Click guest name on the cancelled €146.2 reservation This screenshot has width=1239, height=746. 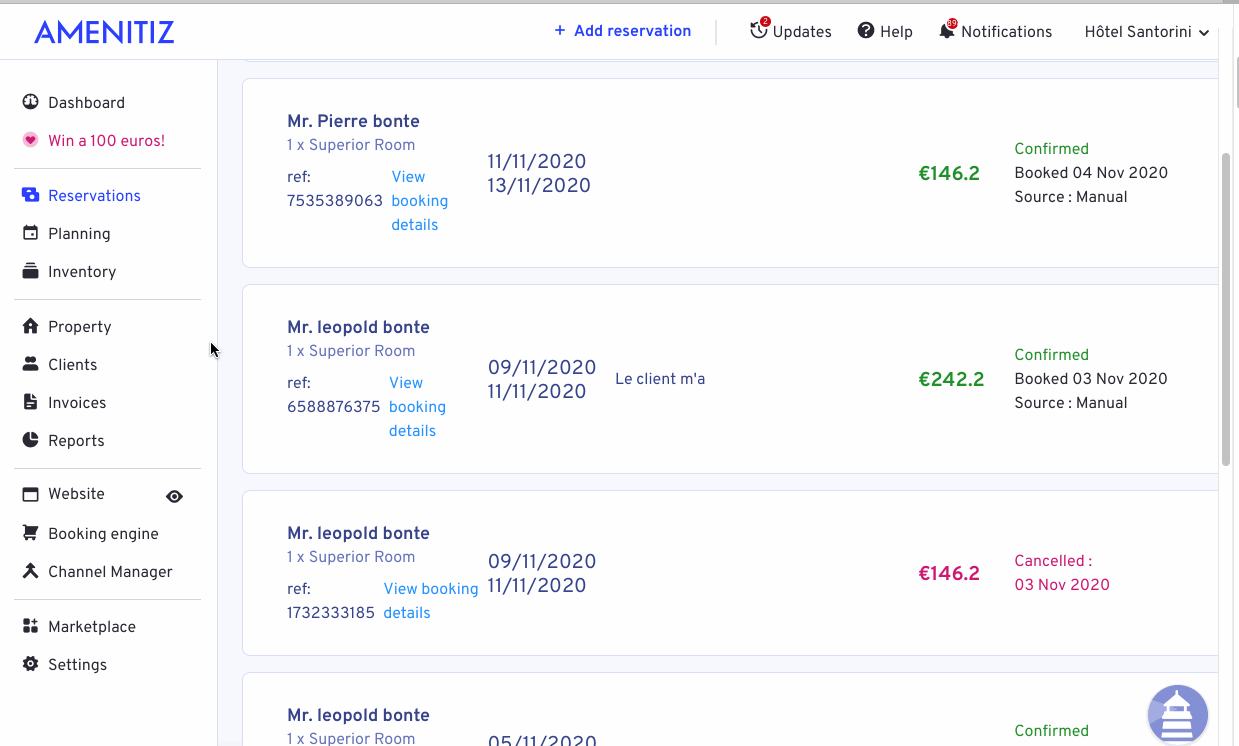tap(358, 533)
